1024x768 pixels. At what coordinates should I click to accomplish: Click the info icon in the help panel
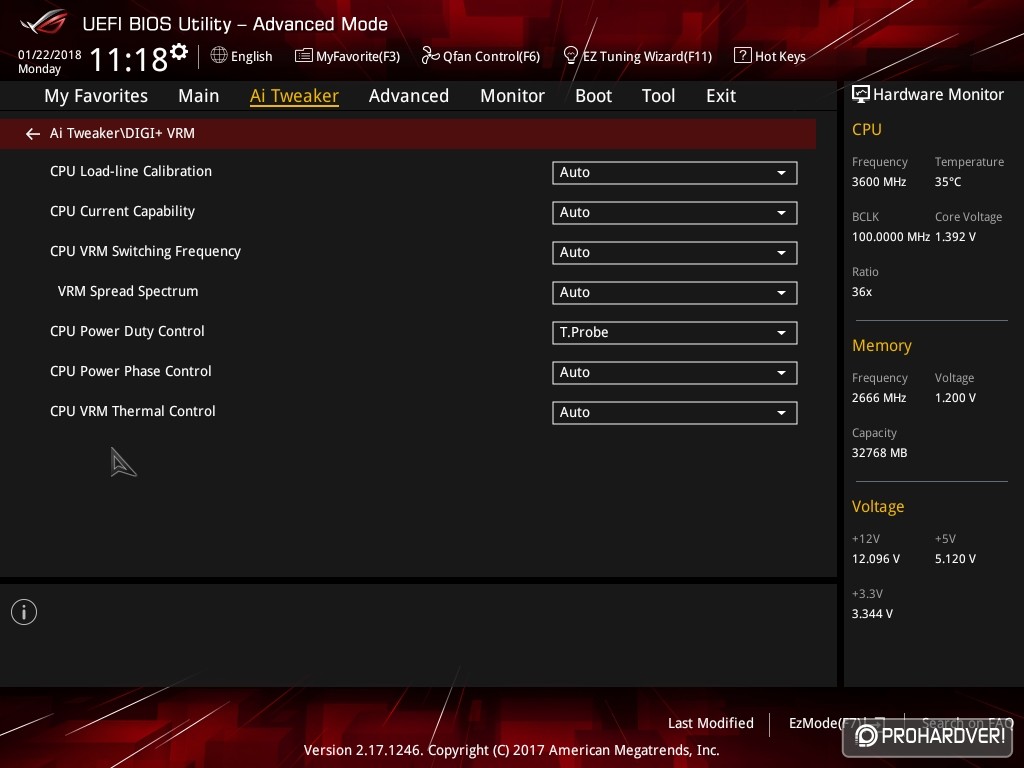pos(24,612)
